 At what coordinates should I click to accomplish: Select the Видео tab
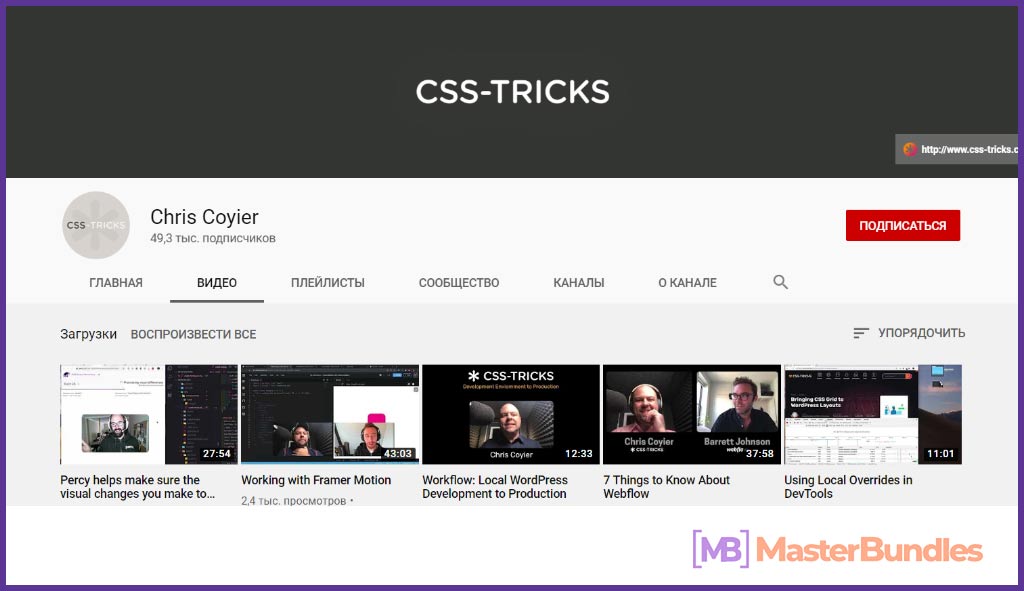coord(217,283)
